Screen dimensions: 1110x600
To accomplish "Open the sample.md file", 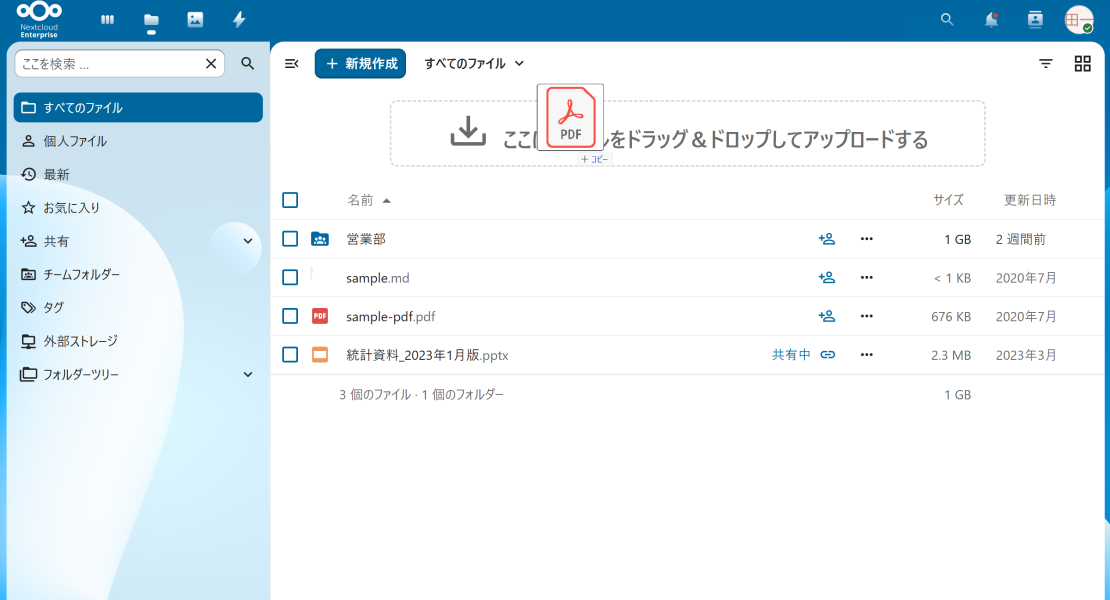I will (377, 278).
